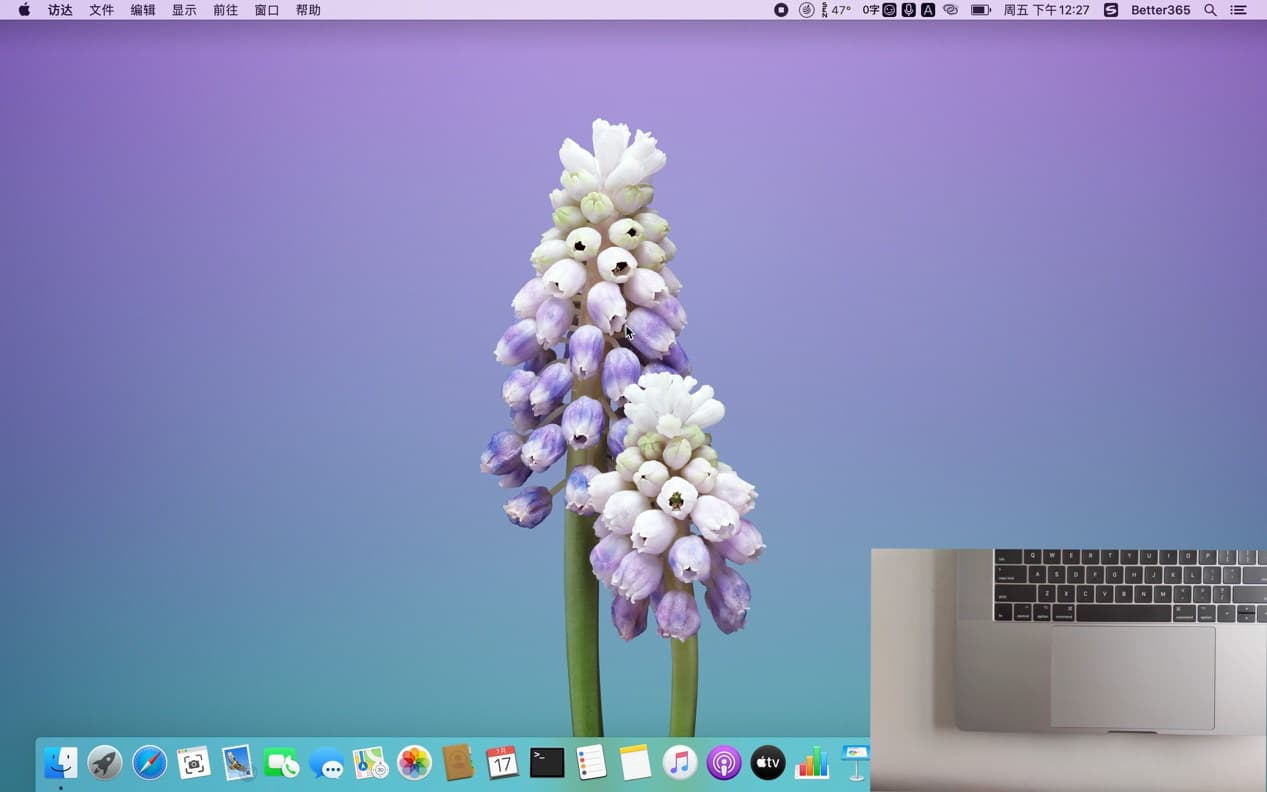Open Finder from the Dock

point(61,763)
